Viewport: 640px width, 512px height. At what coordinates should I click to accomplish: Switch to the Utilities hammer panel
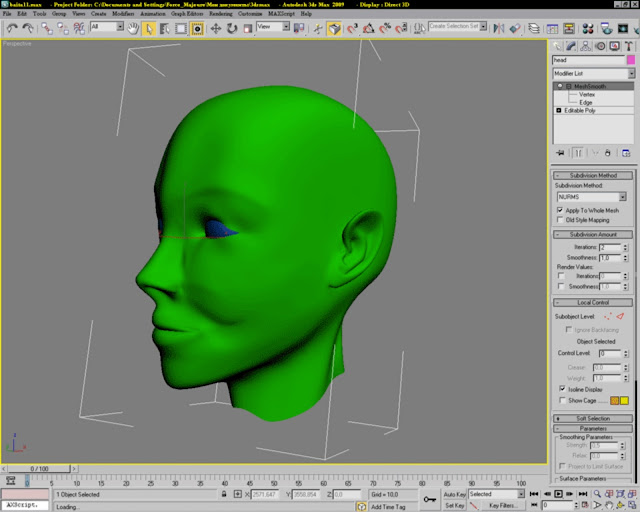coord(629,46)
